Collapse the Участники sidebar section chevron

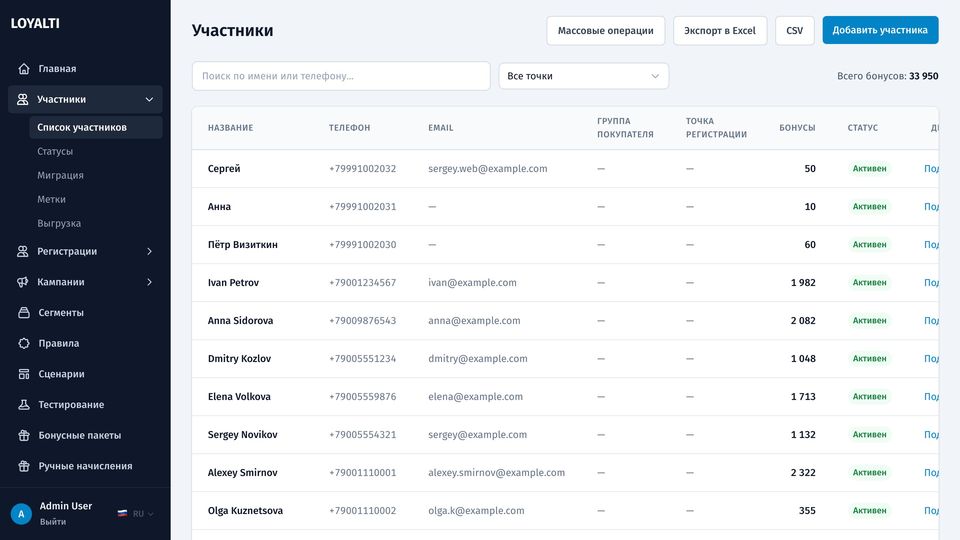pyautogui.click(x=149, y=99)
